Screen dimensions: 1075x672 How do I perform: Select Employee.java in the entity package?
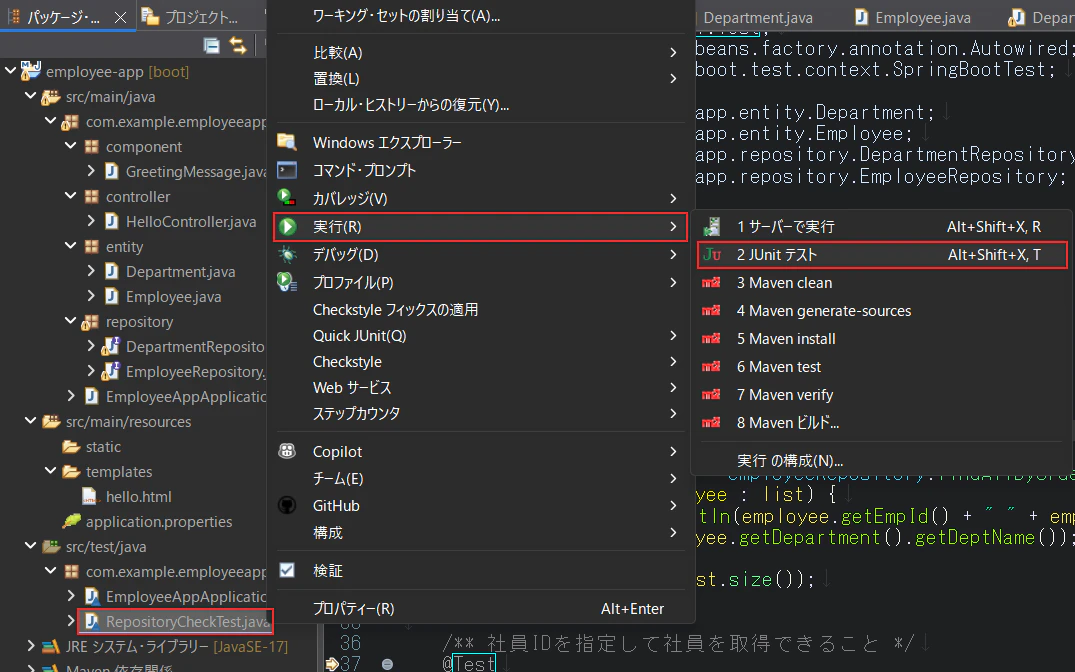[173, 296]
